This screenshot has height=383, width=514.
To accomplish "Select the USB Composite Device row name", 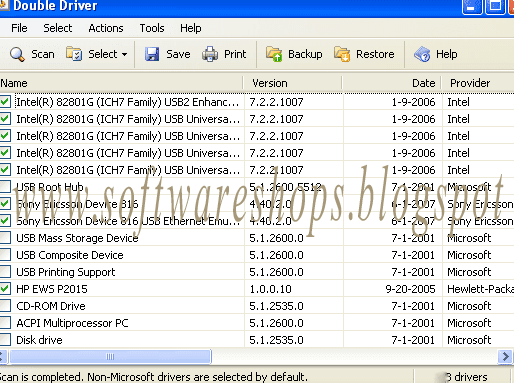I will [70, 255].
